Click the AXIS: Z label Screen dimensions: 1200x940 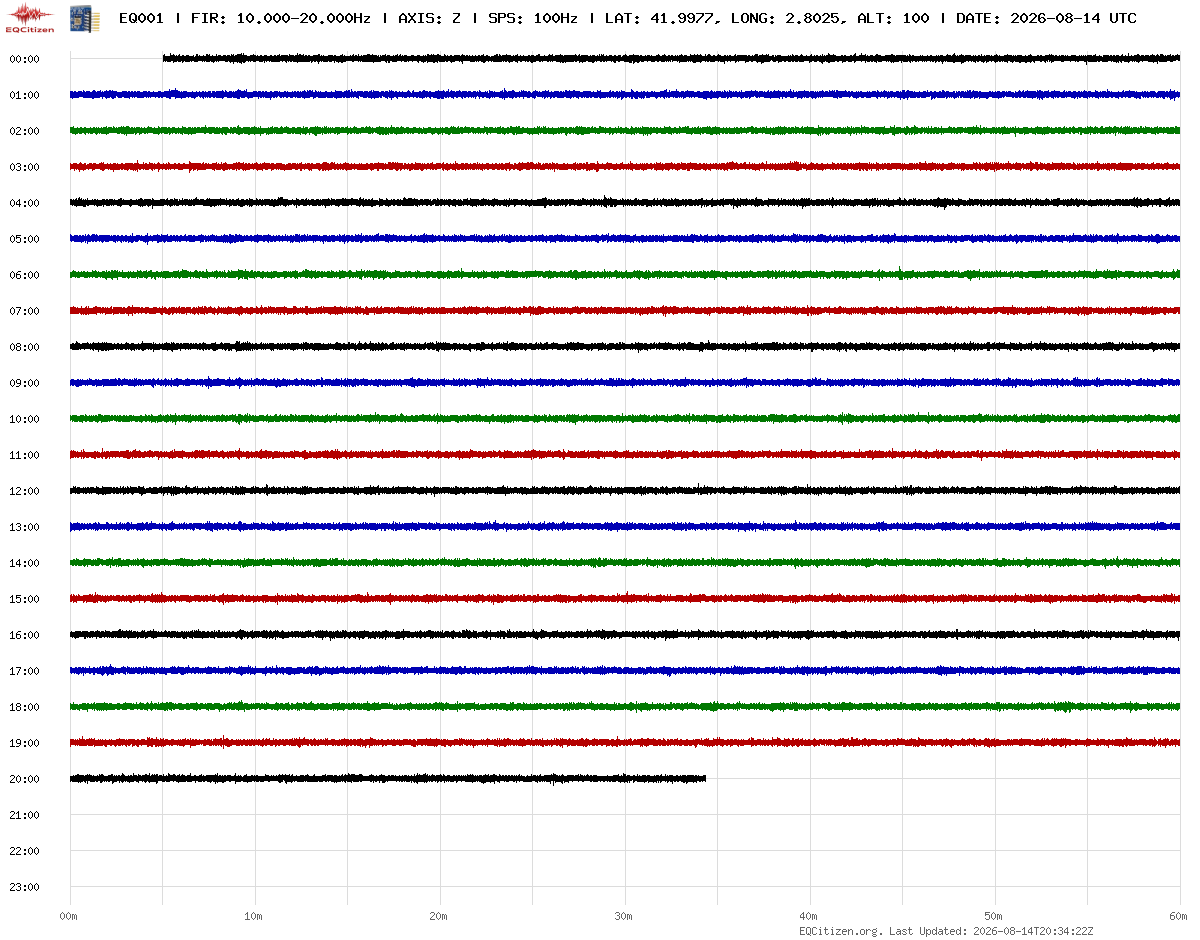(429, 18)
